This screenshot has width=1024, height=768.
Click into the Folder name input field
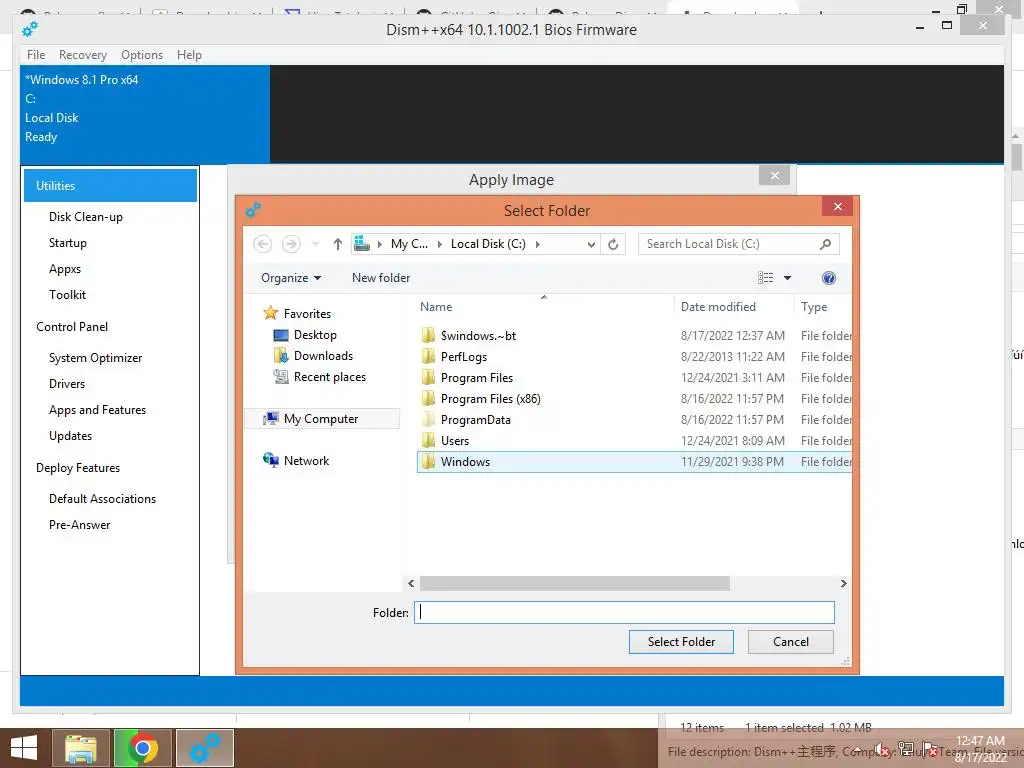point(624,613)
